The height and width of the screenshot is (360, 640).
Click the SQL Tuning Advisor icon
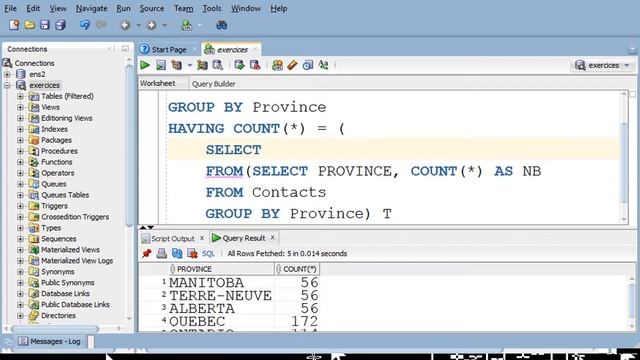218,65
